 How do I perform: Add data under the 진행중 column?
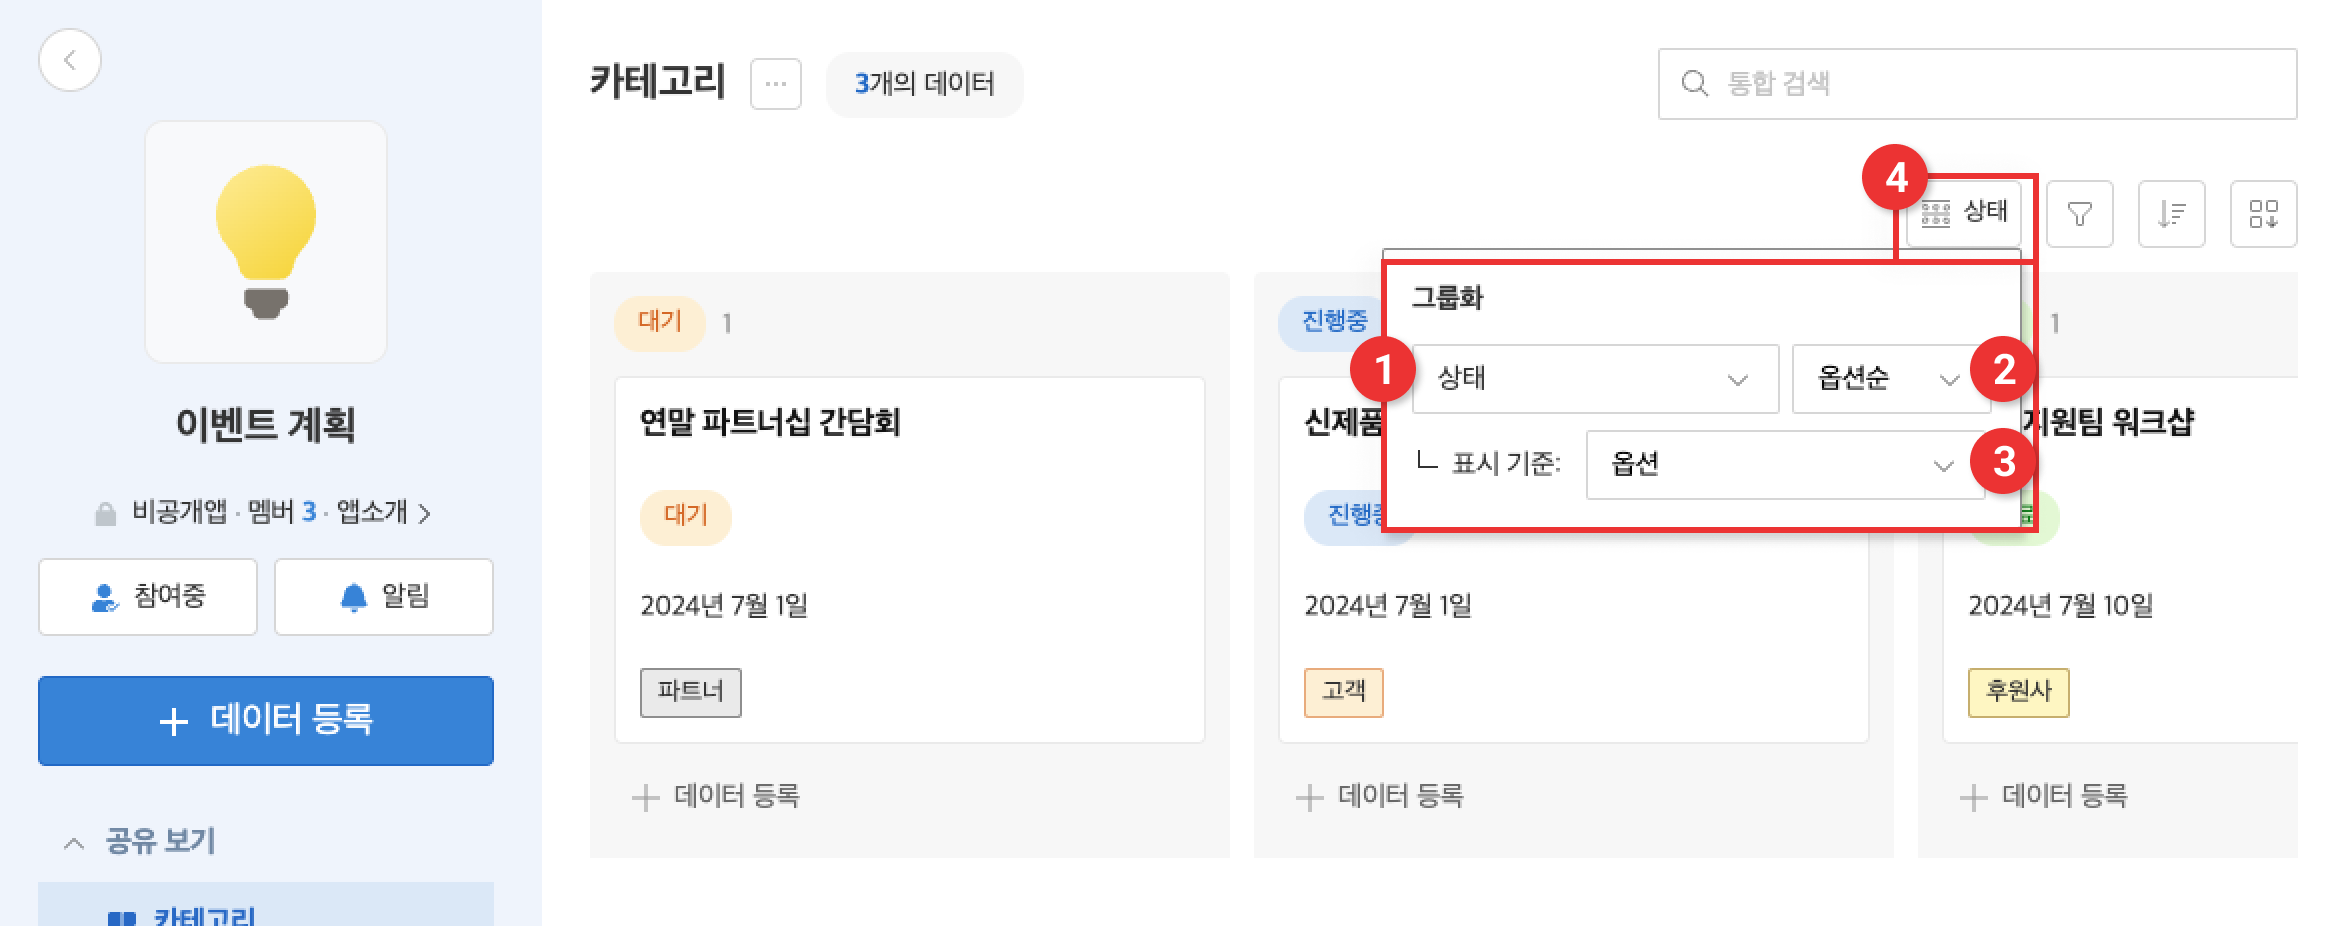coord(1381,796)
